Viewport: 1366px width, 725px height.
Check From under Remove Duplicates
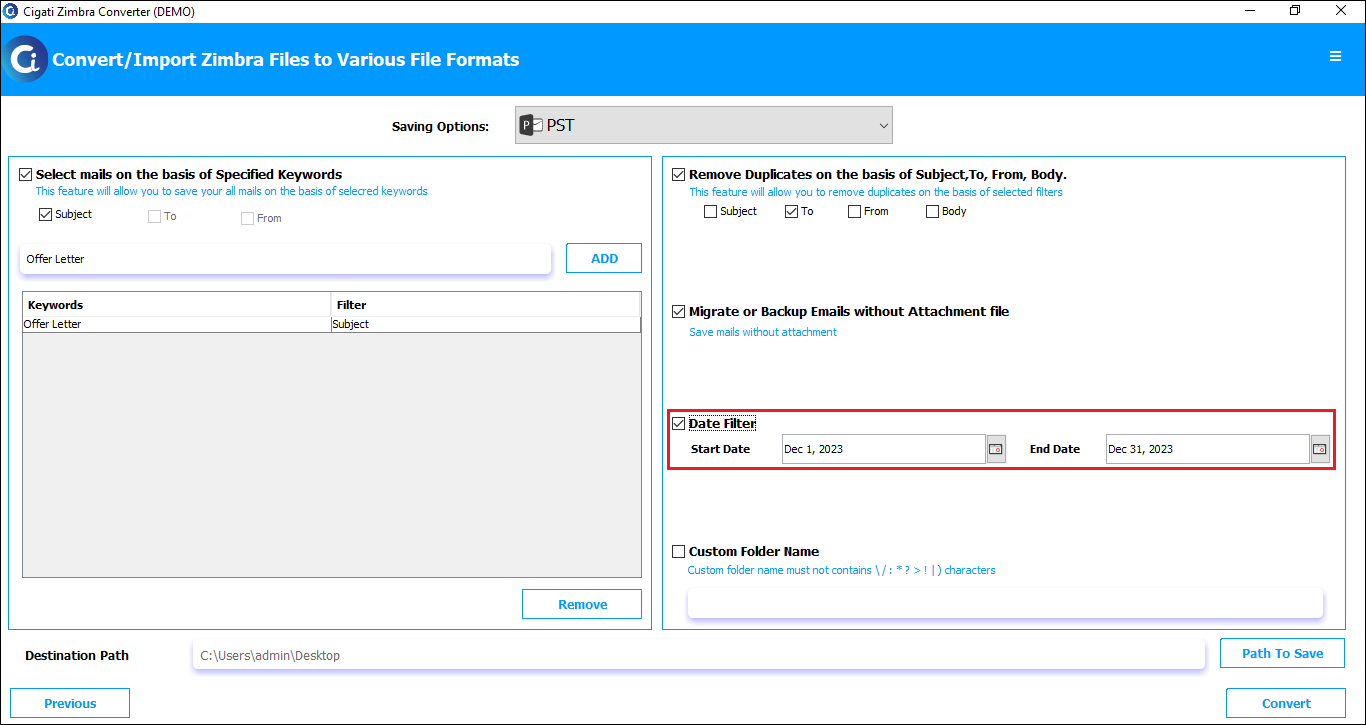pyautogui.click(x=854, y=211)
